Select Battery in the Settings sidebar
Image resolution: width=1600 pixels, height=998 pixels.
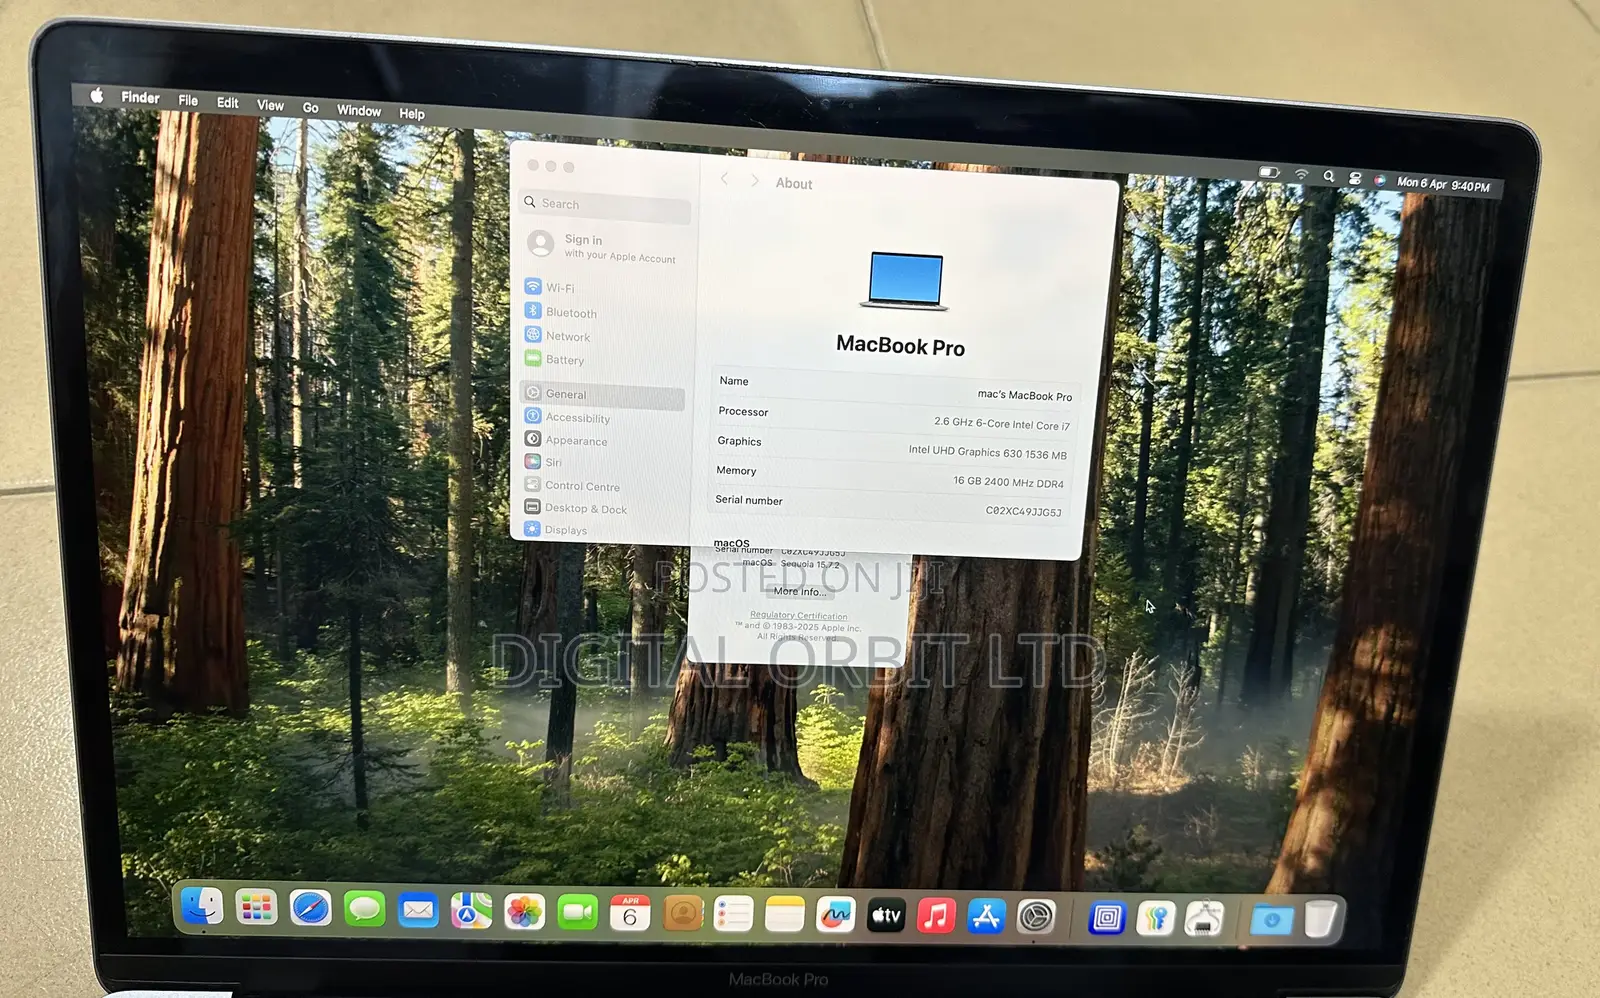click(555, 359)
